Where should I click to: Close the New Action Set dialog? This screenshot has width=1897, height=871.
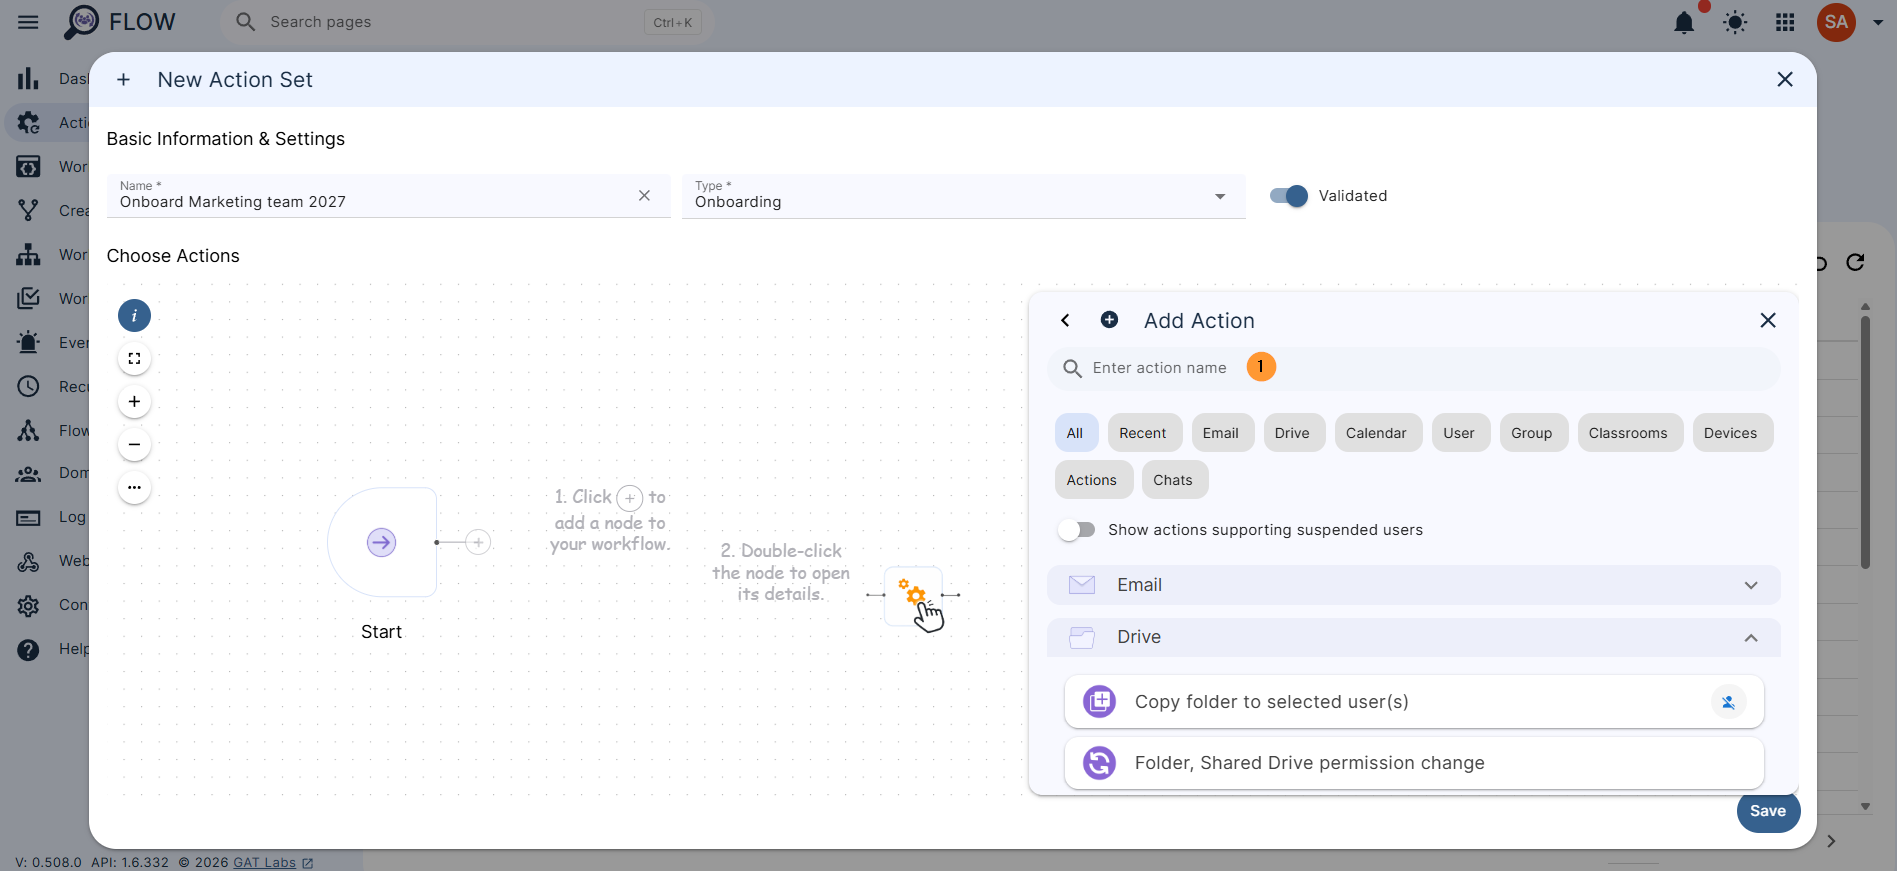click(1785, 79)
